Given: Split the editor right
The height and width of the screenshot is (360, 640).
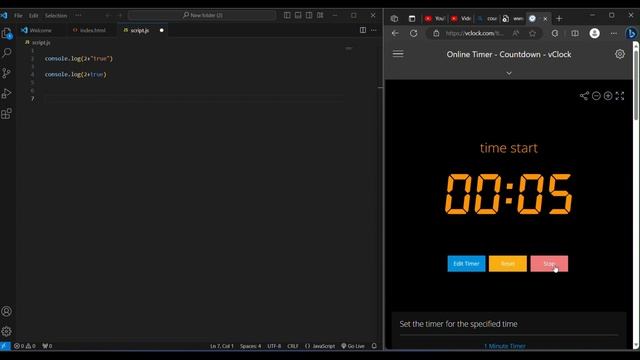Looking at the screenshot, I should [362, 30].
